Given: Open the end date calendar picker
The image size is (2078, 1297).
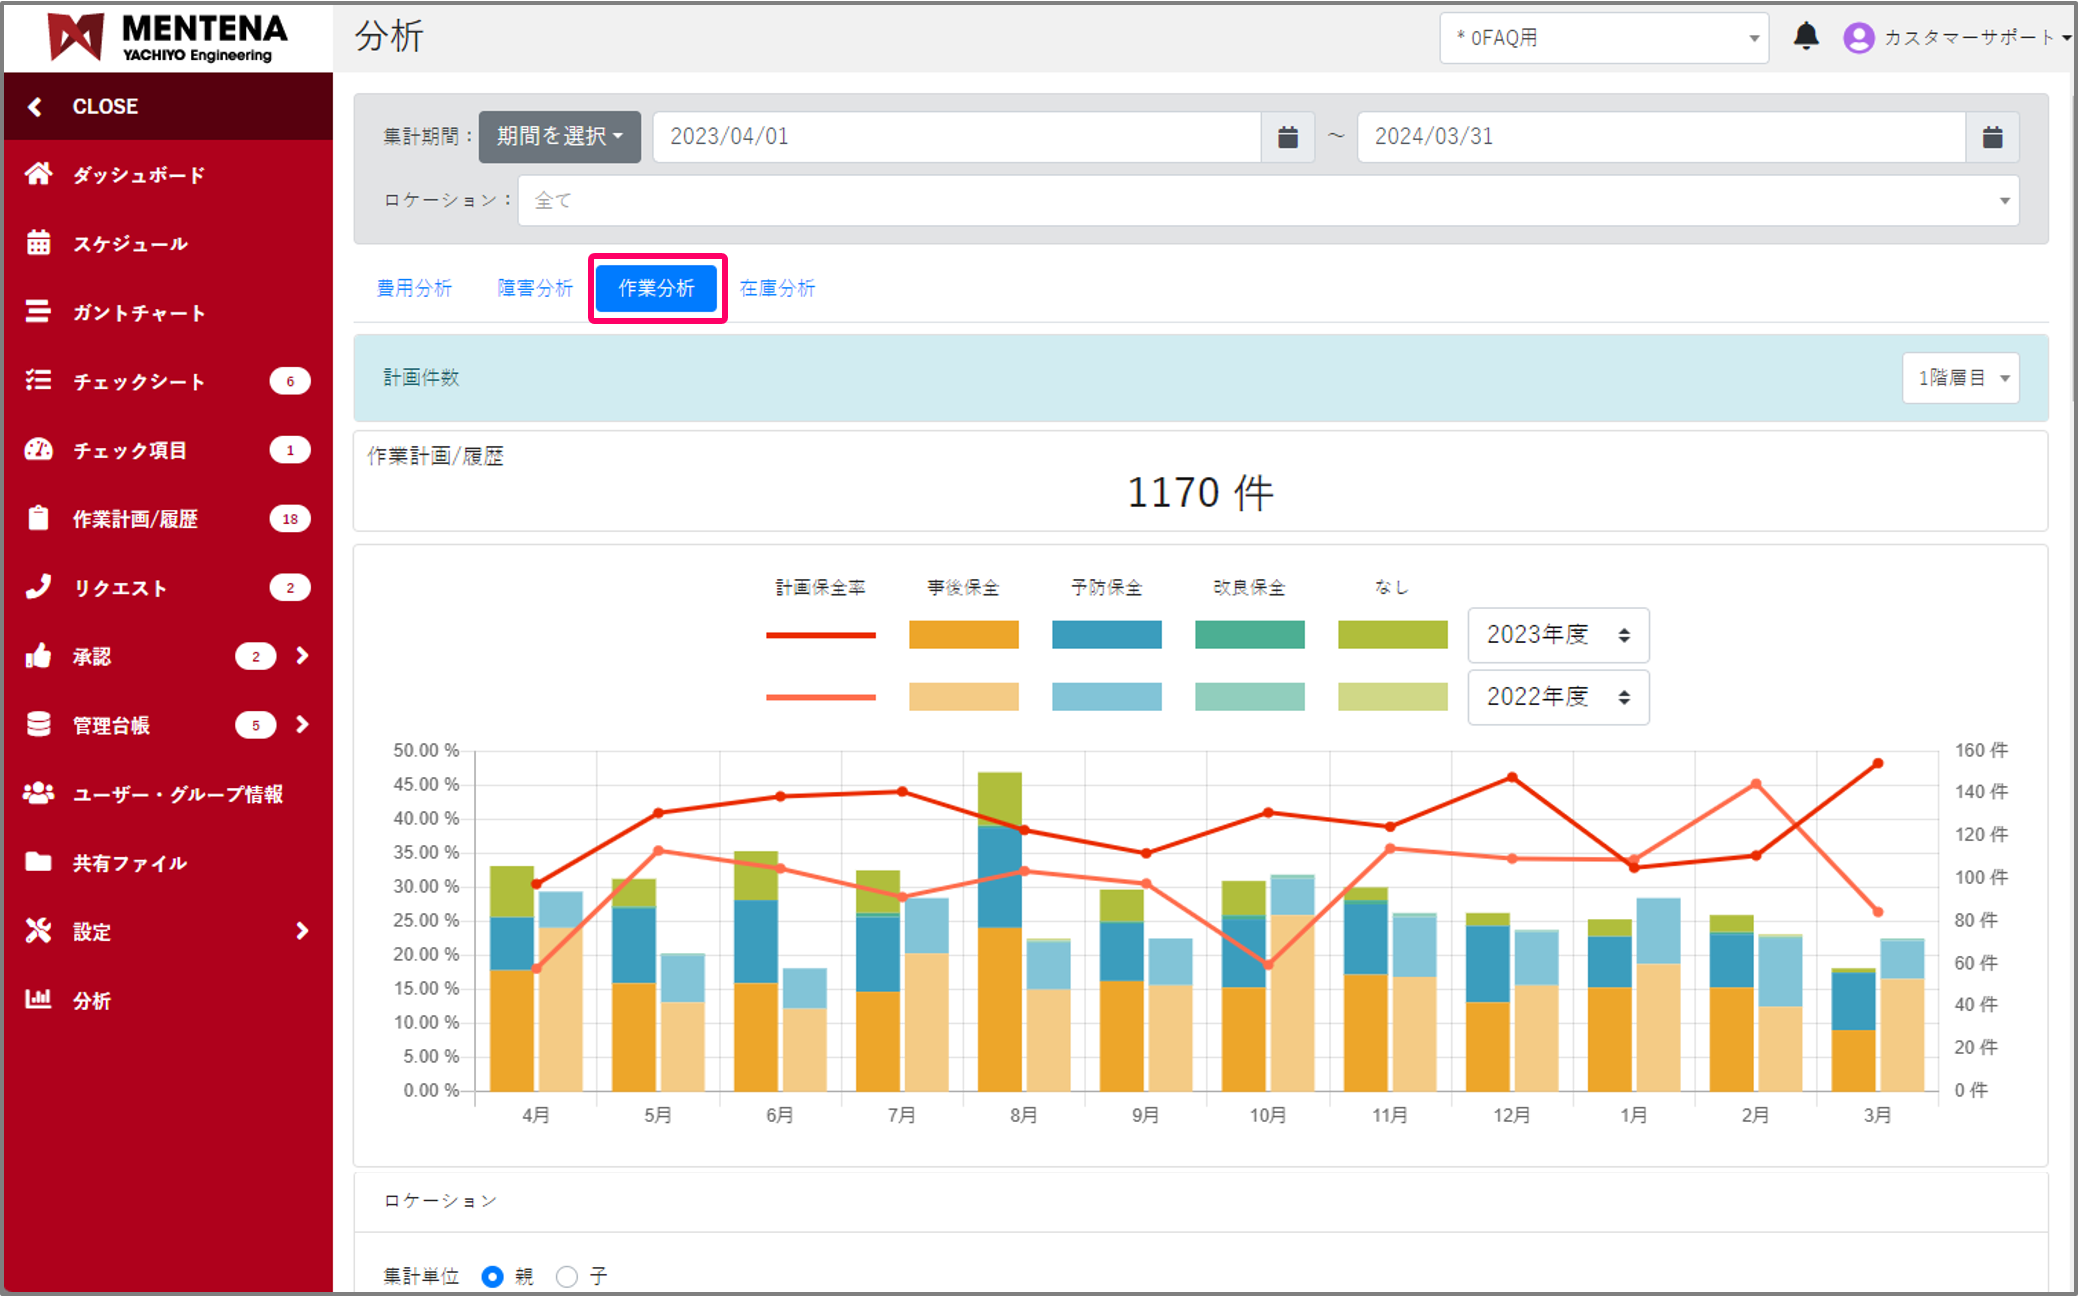Looking at the screenshot, I should tap(1991, 137).
